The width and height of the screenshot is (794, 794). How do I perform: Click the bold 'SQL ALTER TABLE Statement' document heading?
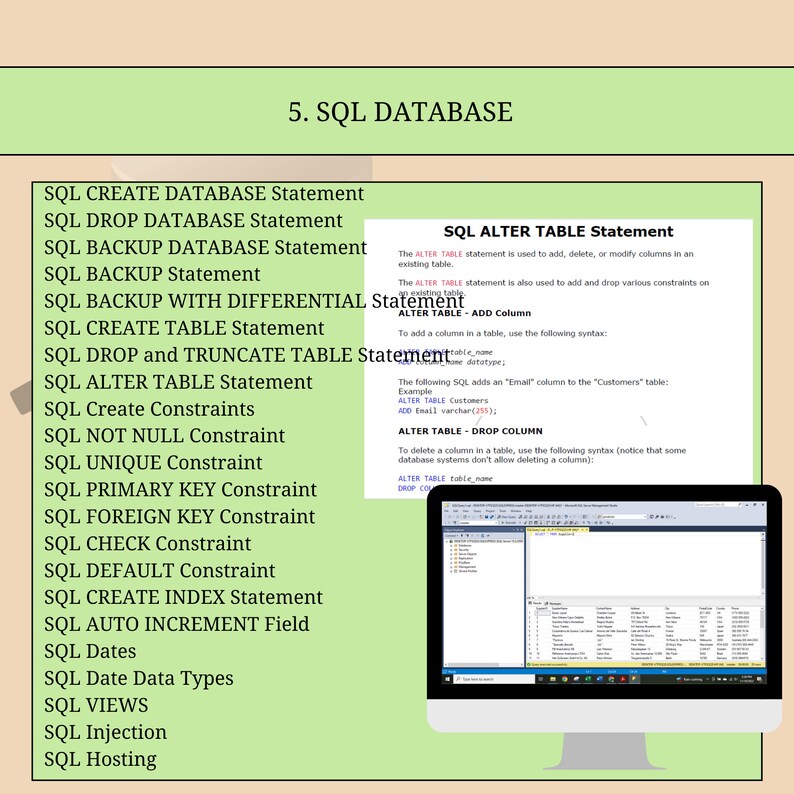559,231
